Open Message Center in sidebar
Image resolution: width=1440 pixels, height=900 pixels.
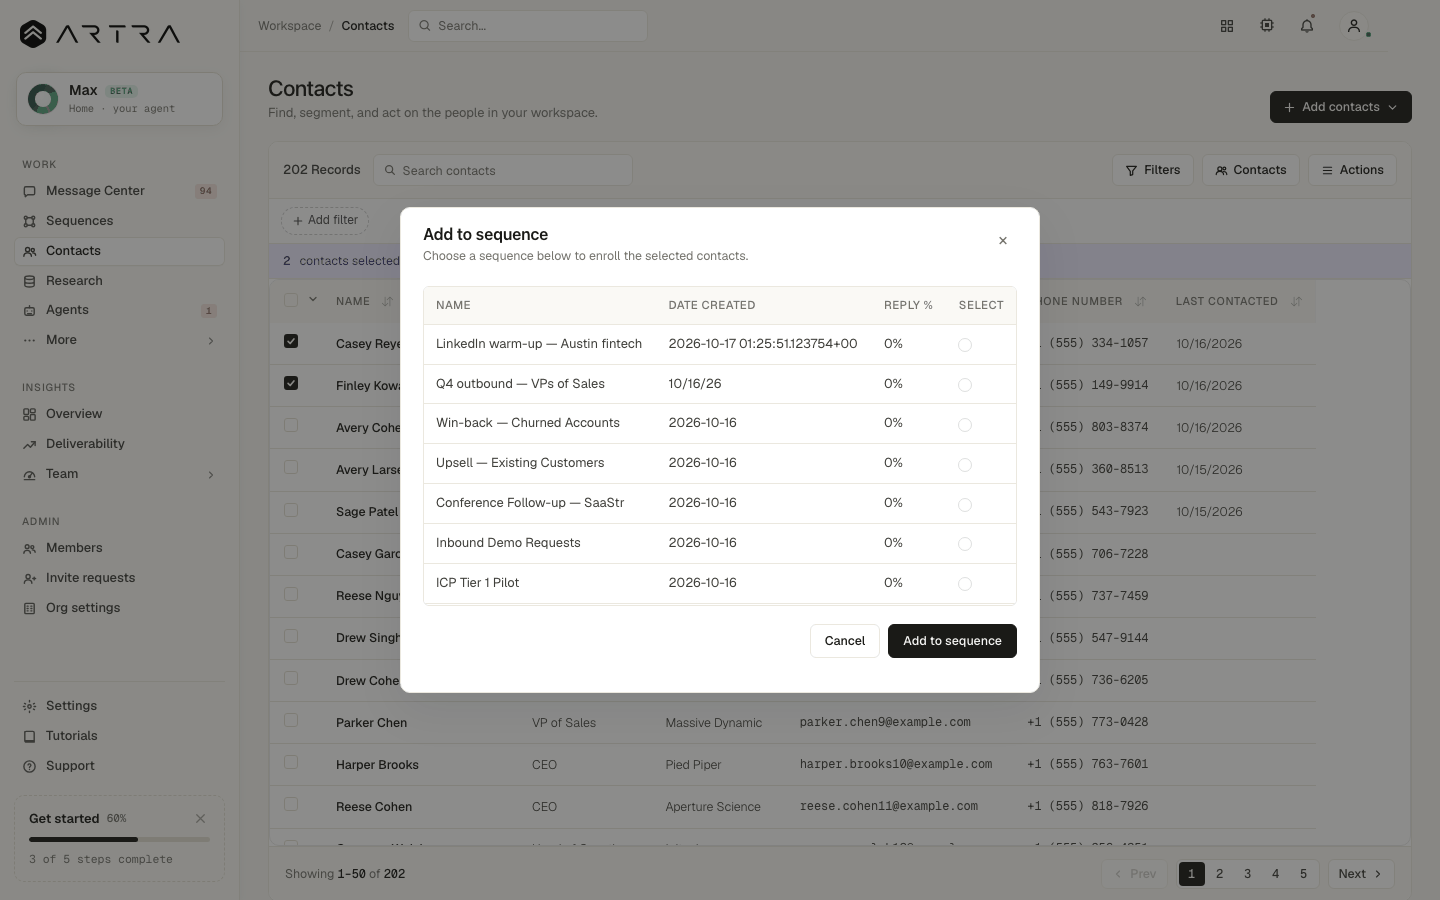coord(120,191)
